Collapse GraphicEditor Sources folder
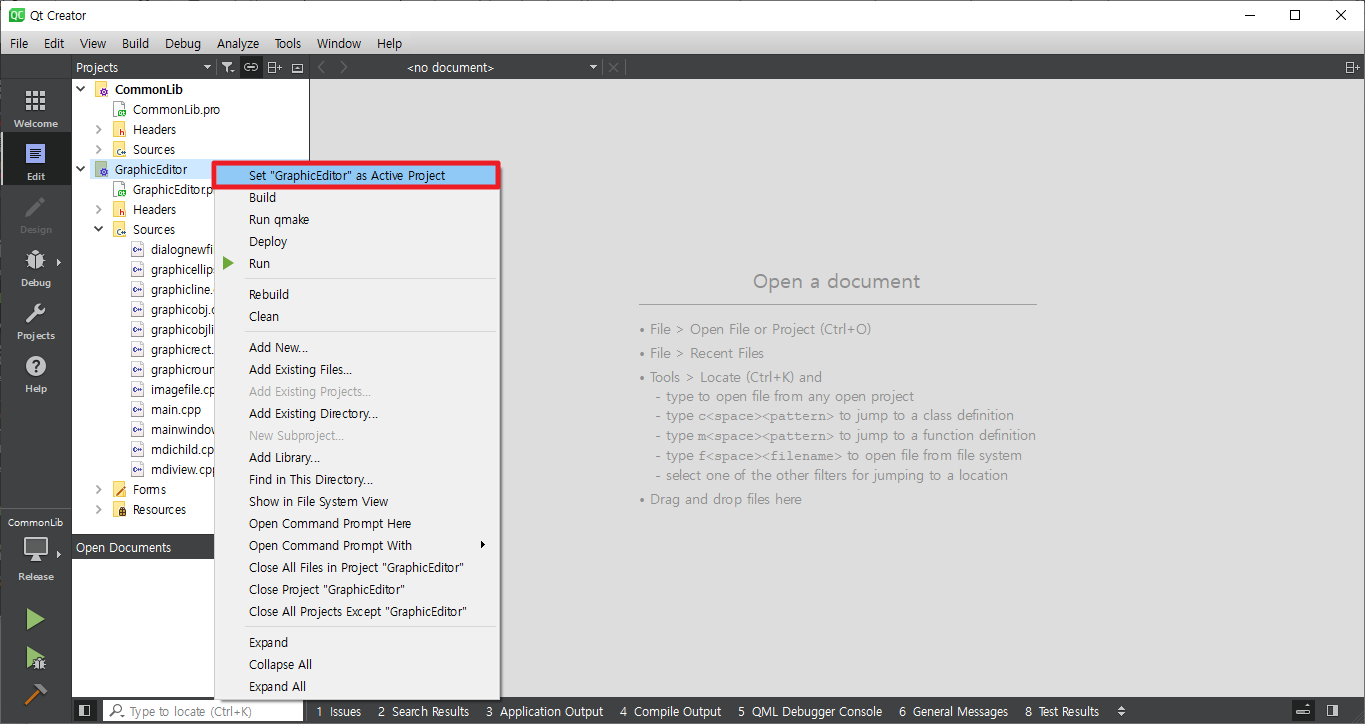The width and height of the screenshot is (1365, 724). click(98, 229)
